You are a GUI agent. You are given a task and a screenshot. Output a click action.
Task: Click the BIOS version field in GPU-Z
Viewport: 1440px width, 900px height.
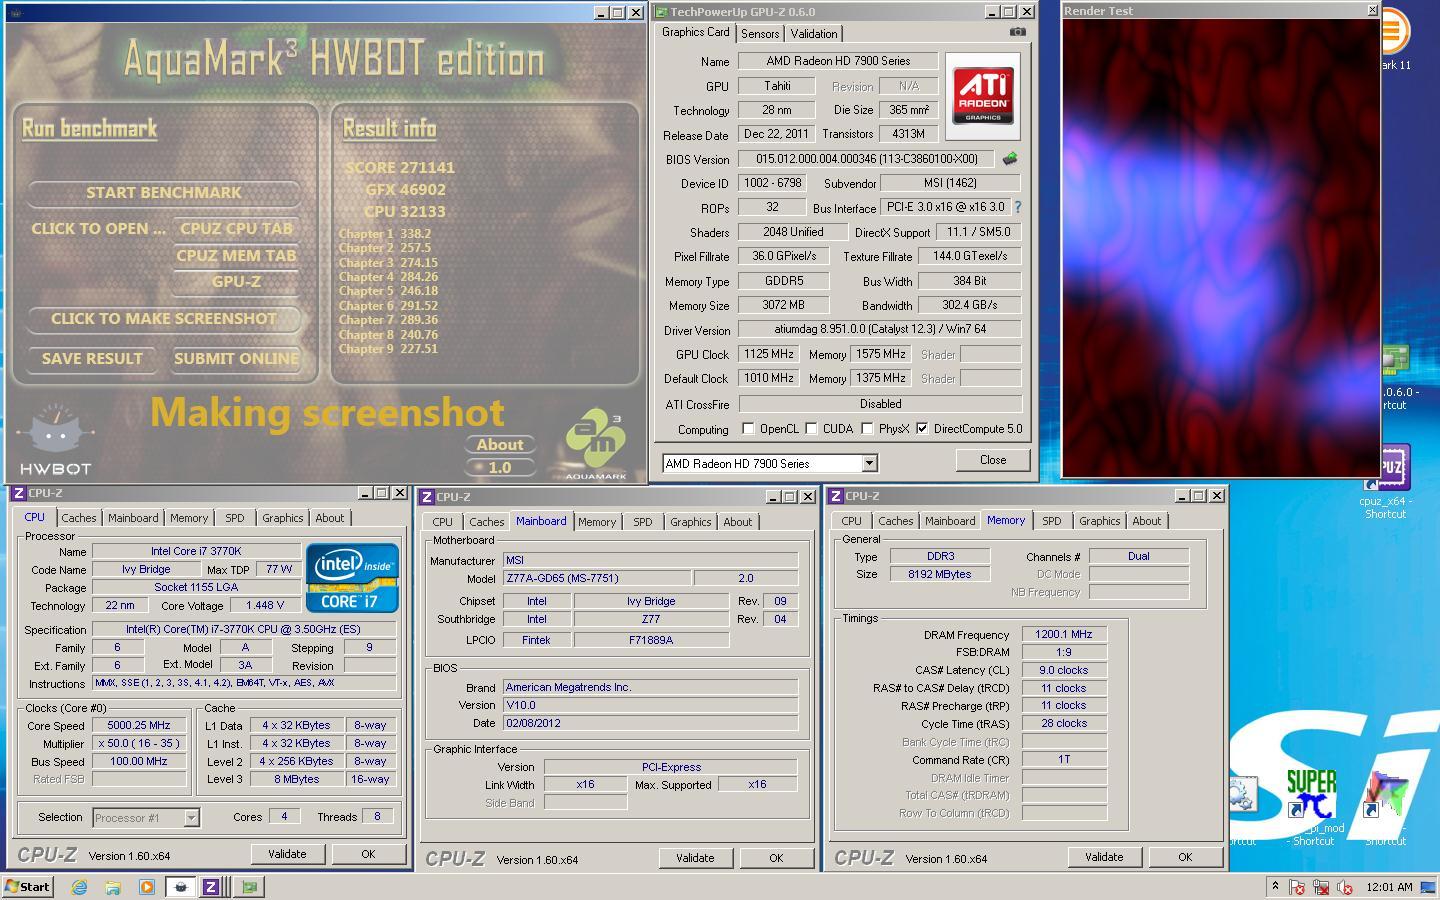(866, 159)
